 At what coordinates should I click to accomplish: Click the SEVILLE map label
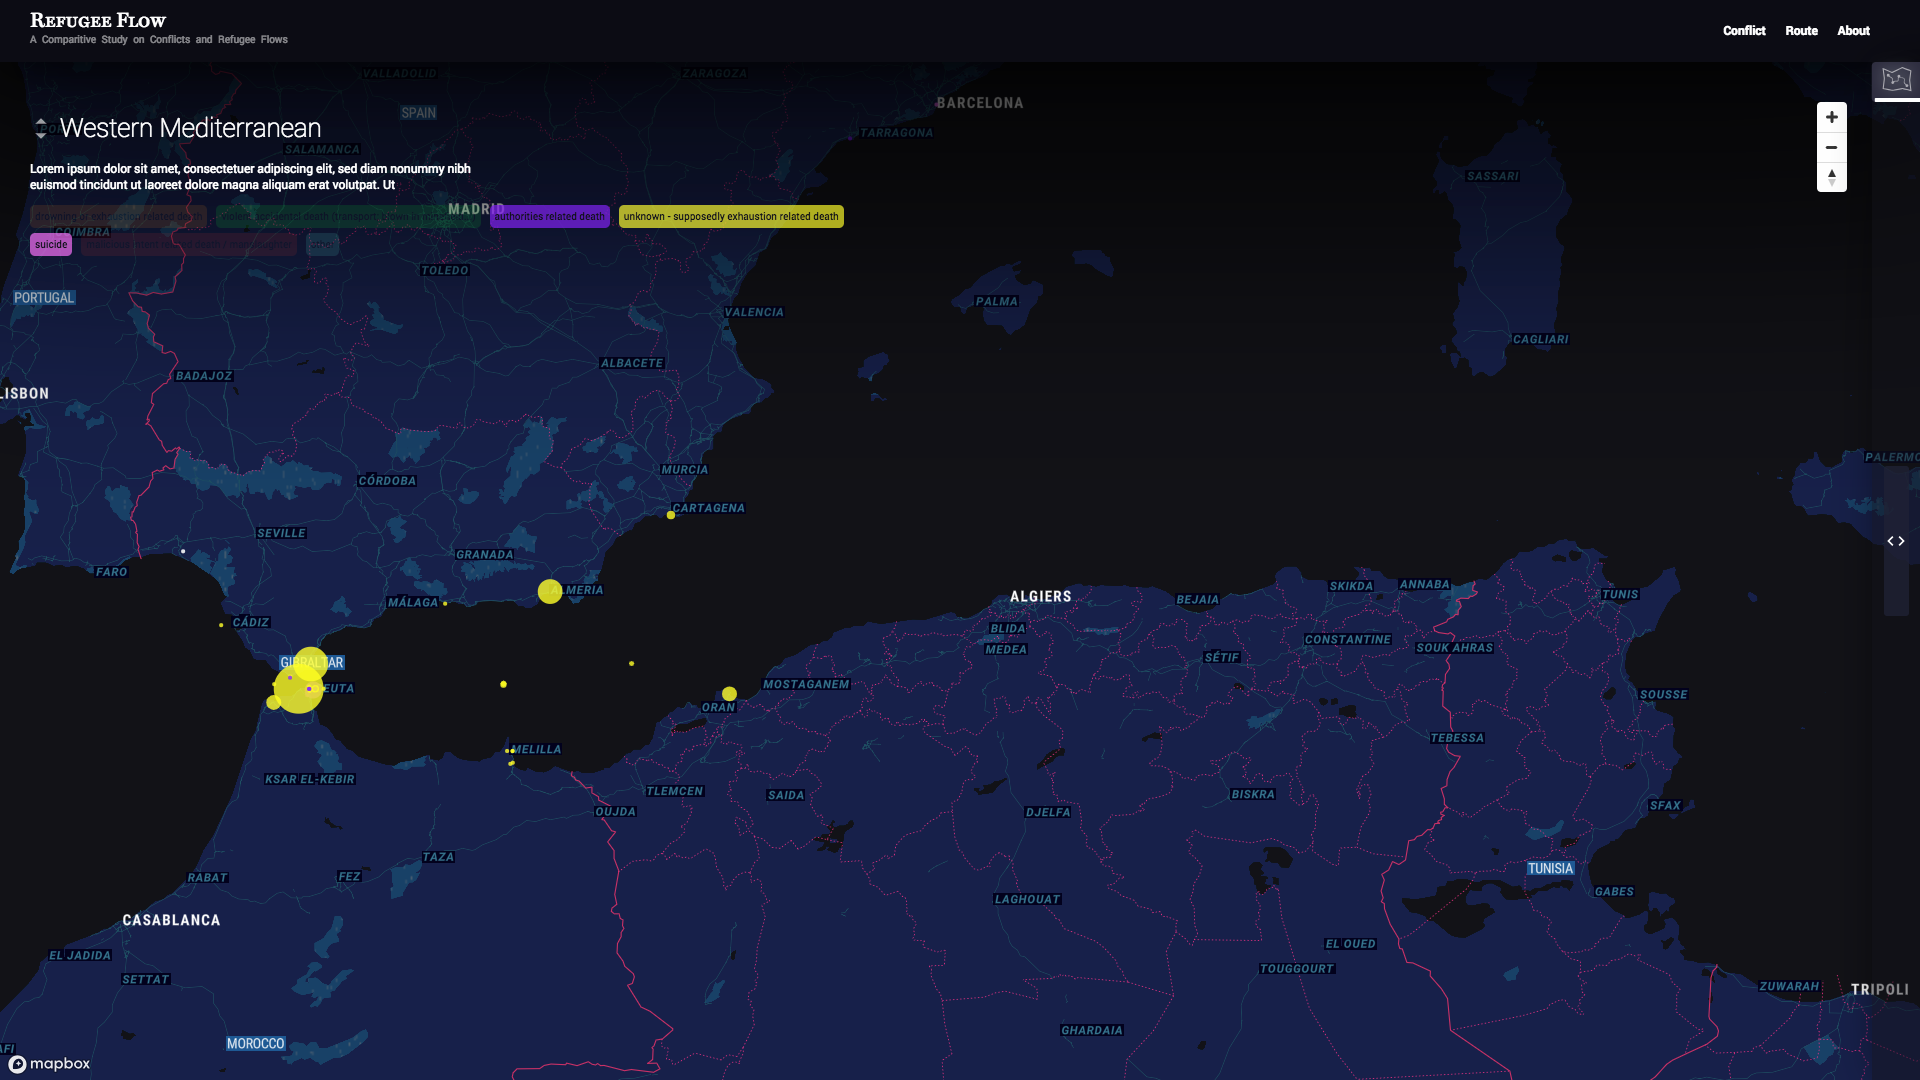(x=281, y=534)
